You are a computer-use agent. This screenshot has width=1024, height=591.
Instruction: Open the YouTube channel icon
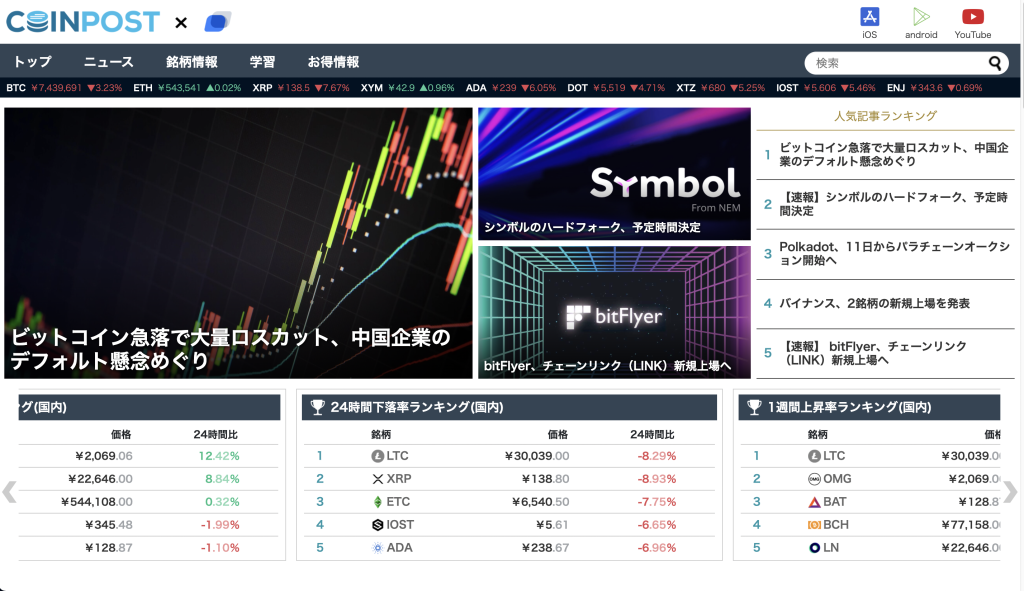tap(972, 16)
